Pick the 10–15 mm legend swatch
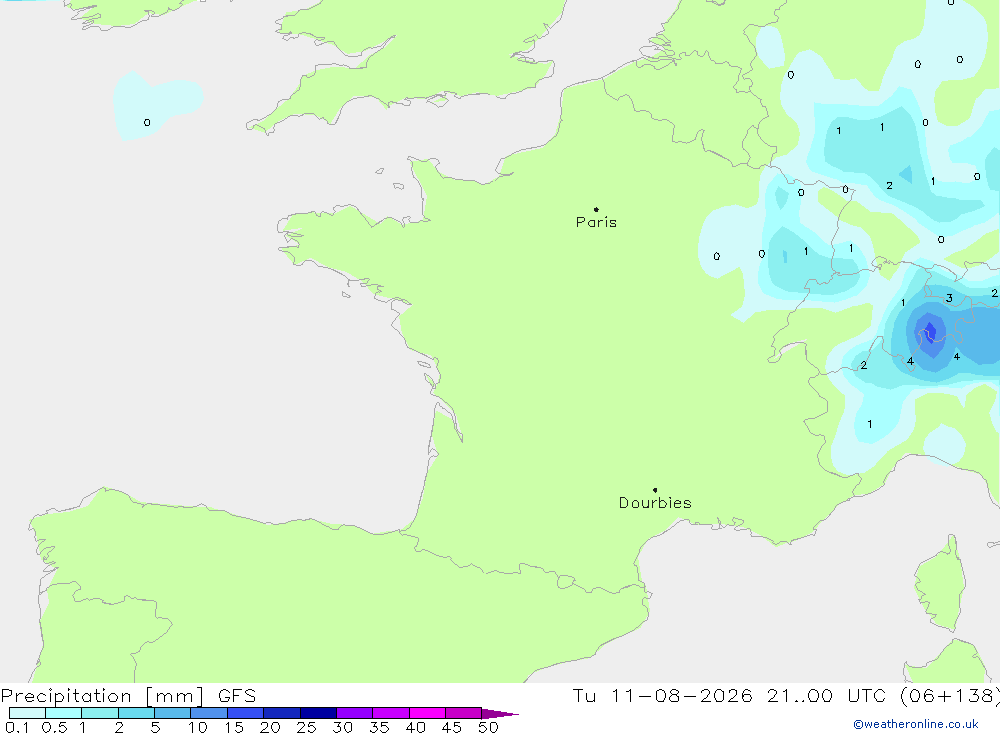Screen dimensions: 1000x733 (209, 713)
